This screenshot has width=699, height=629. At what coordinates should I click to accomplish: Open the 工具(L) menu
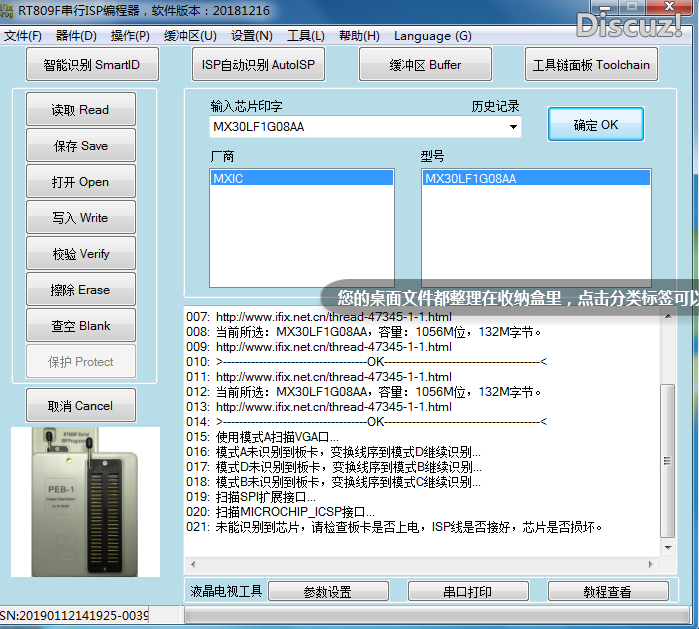click(x=306, y=36)
